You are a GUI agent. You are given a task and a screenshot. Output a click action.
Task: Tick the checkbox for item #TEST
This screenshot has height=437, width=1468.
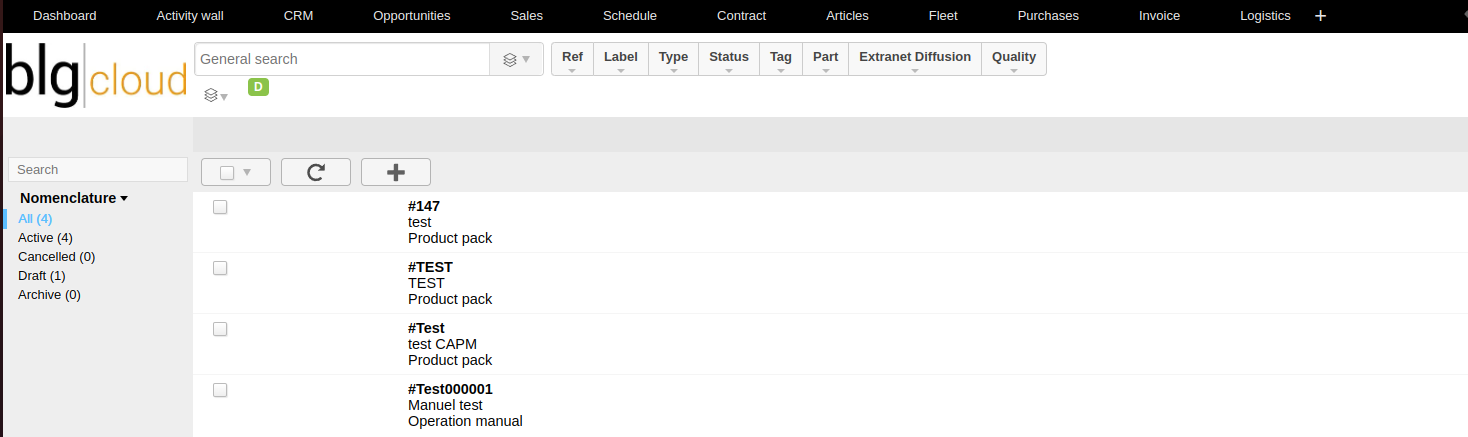(220, 268)
